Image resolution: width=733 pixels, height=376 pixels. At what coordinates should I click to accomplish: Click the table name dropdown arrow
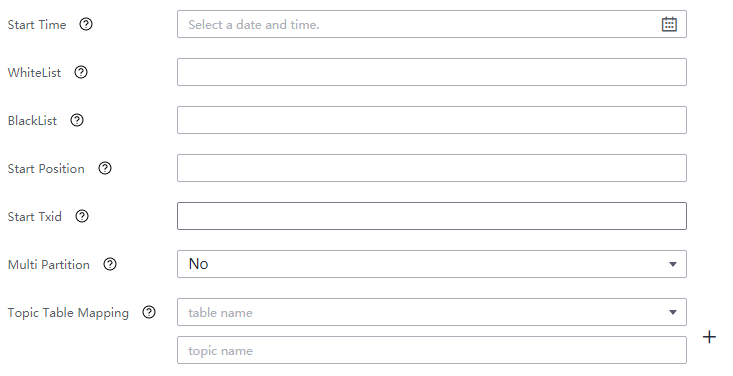tap(673, 312)
